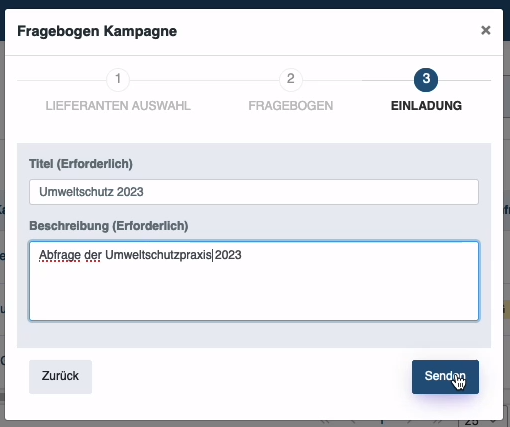Click the Beschreibung (Erforderlich) label
This screenshot has width=510, height=427.
pos(109,226)
